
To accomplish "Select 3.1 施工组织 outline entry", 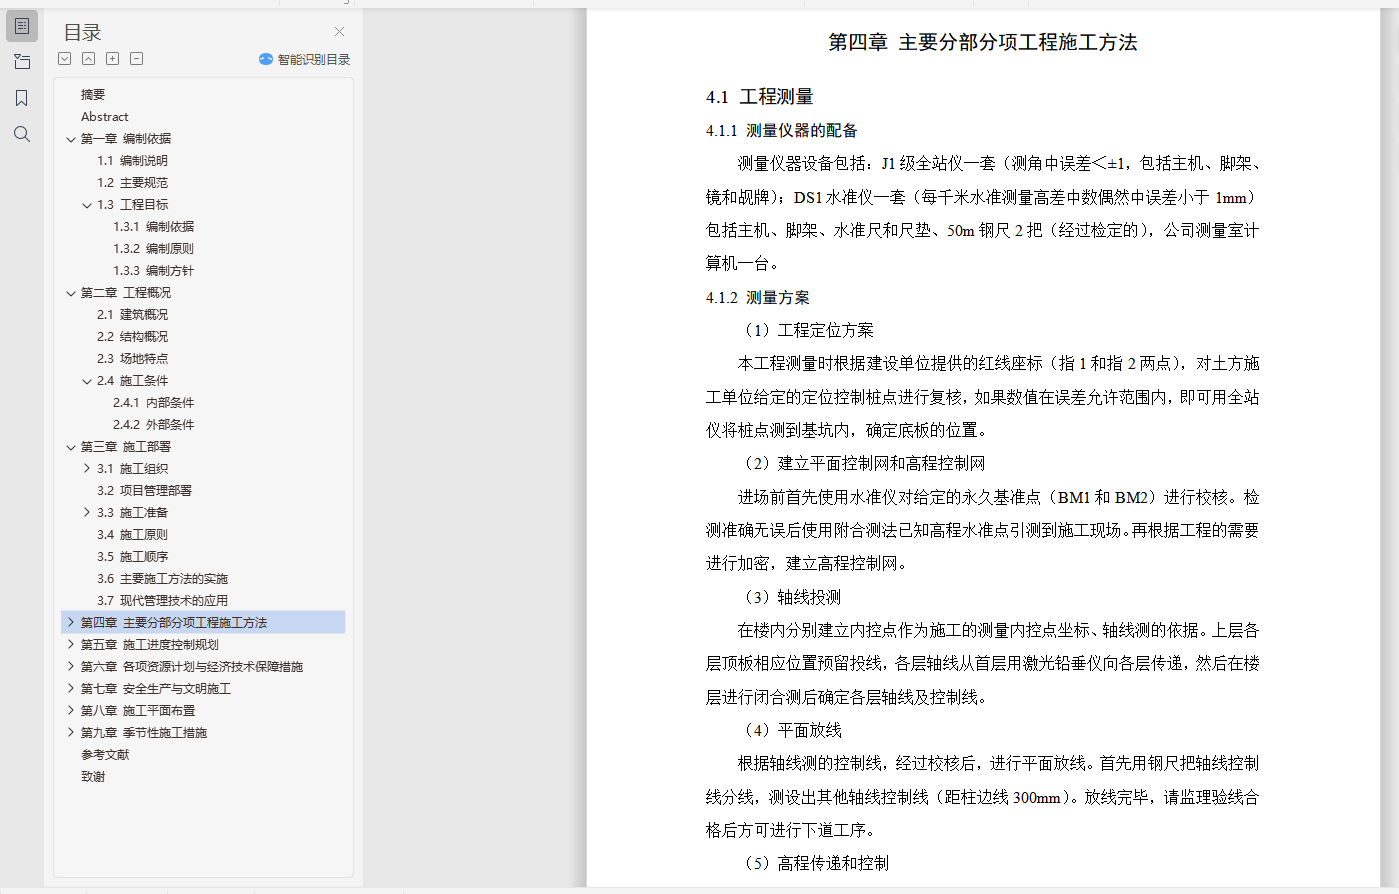I will point(133,469).
